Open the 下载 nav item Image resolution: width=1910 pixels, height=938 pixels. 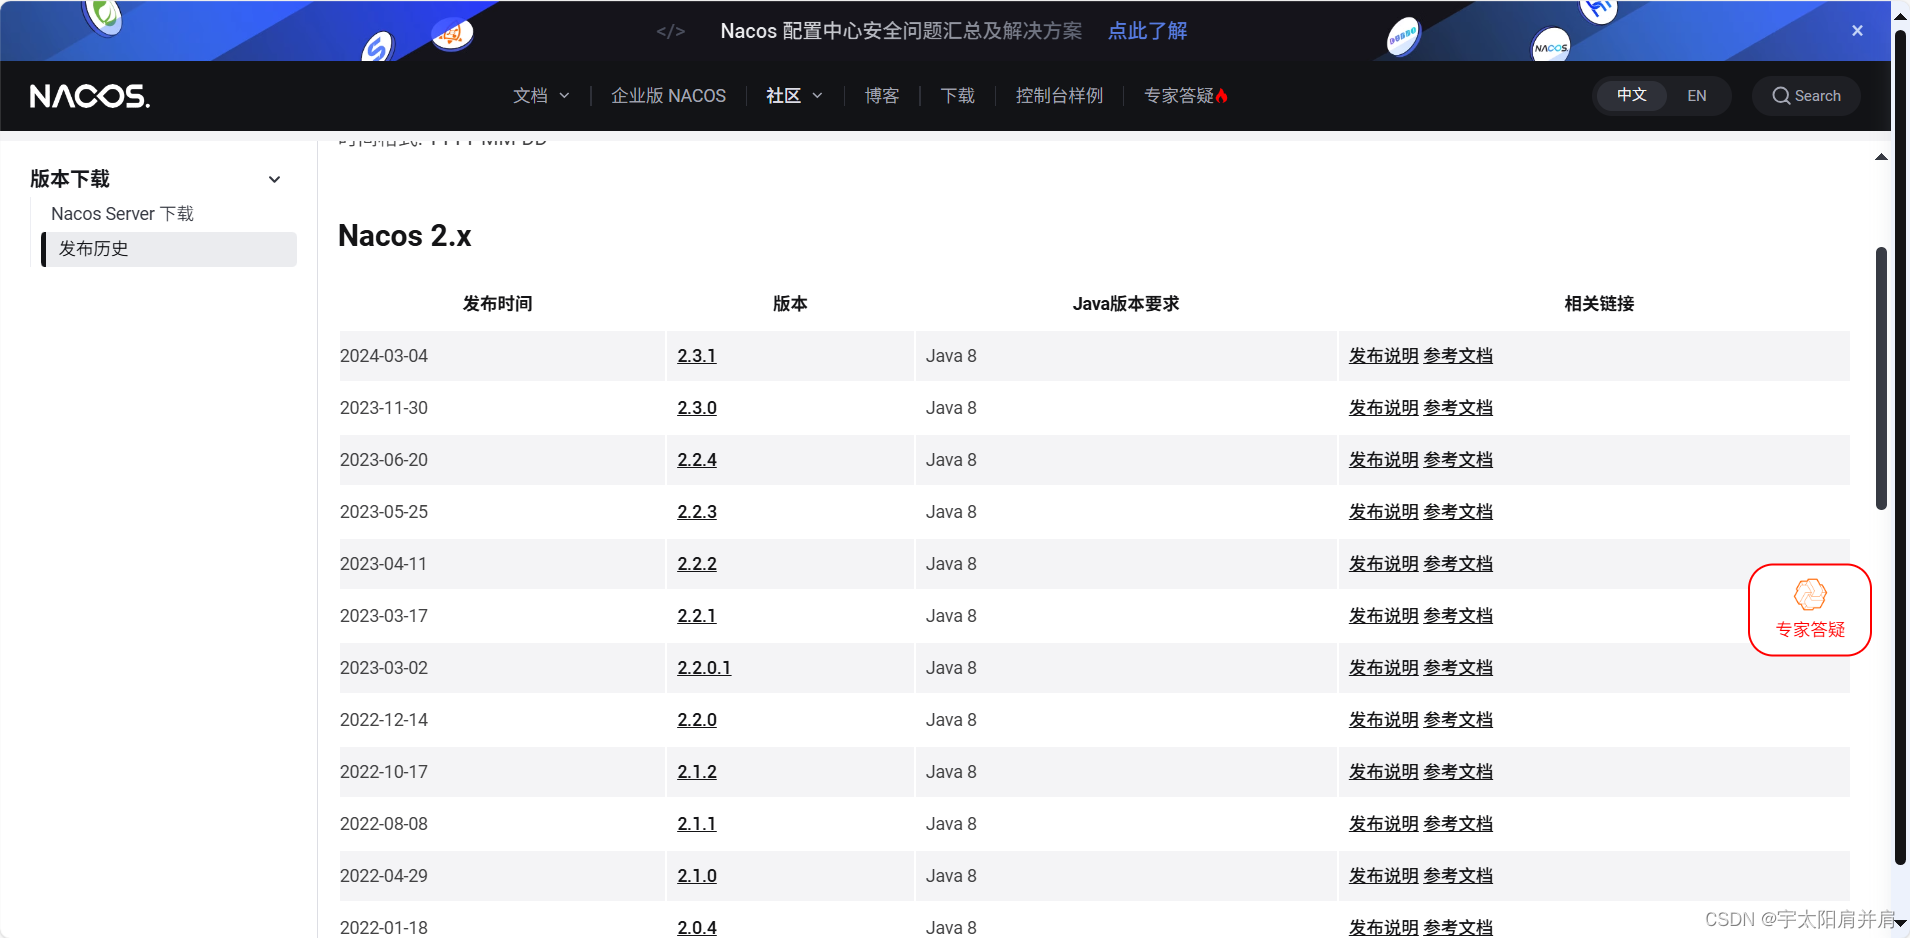tap(957, 96)
